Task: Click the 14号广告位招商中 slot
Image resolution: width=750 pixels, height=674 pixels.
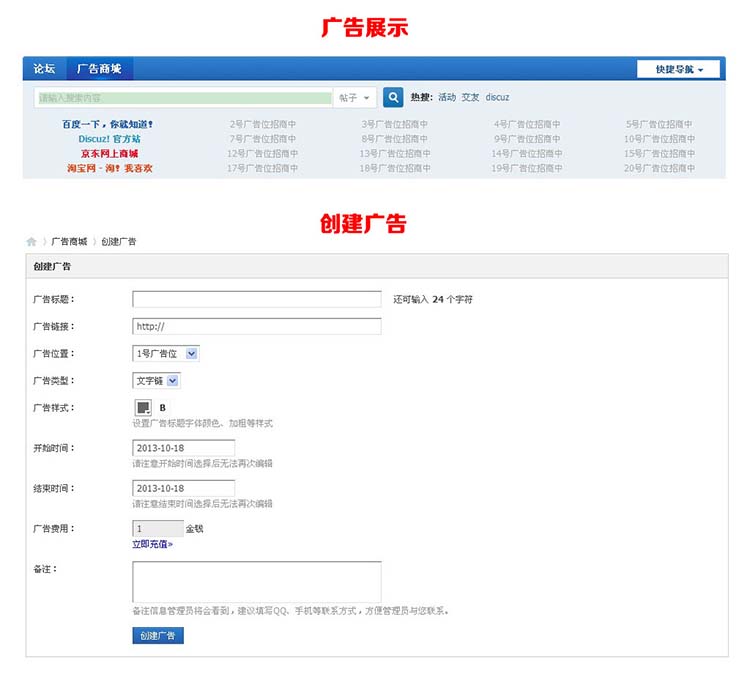Action: point(527,154)
